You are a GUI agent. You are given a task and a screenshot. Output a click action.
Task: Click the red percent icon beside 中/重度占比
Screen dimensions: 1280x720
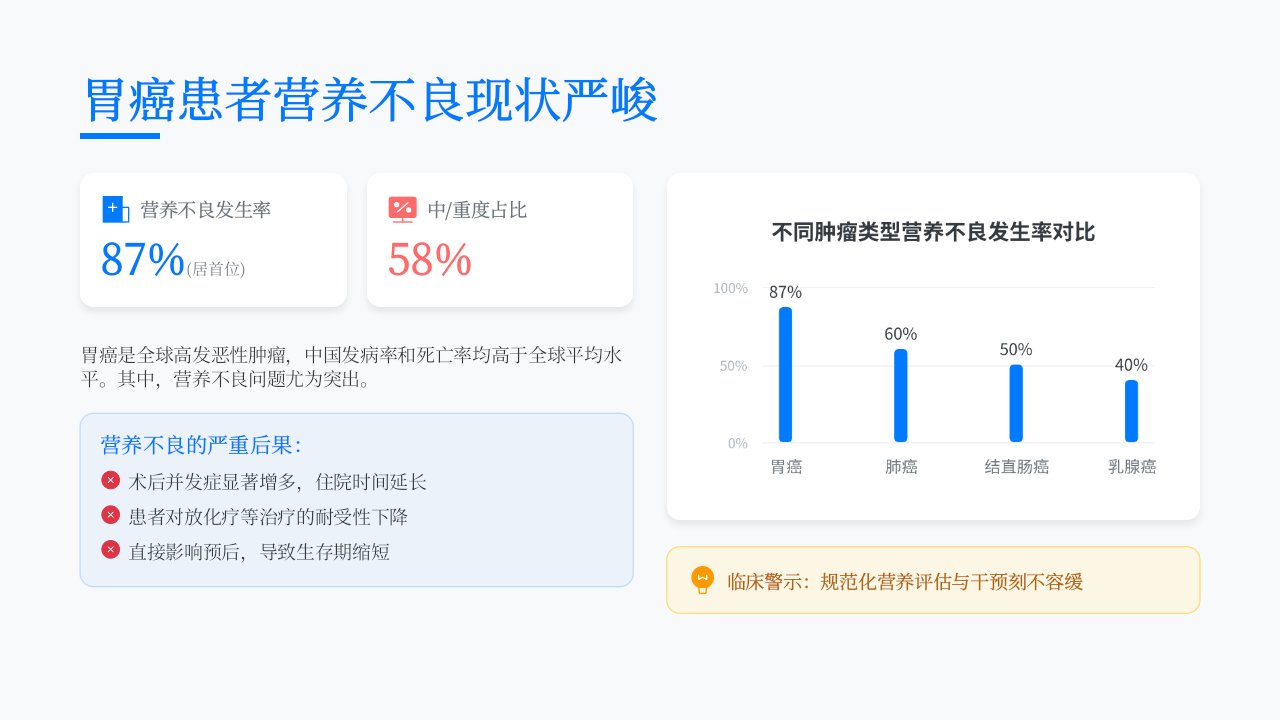click(x=402, y=209)
